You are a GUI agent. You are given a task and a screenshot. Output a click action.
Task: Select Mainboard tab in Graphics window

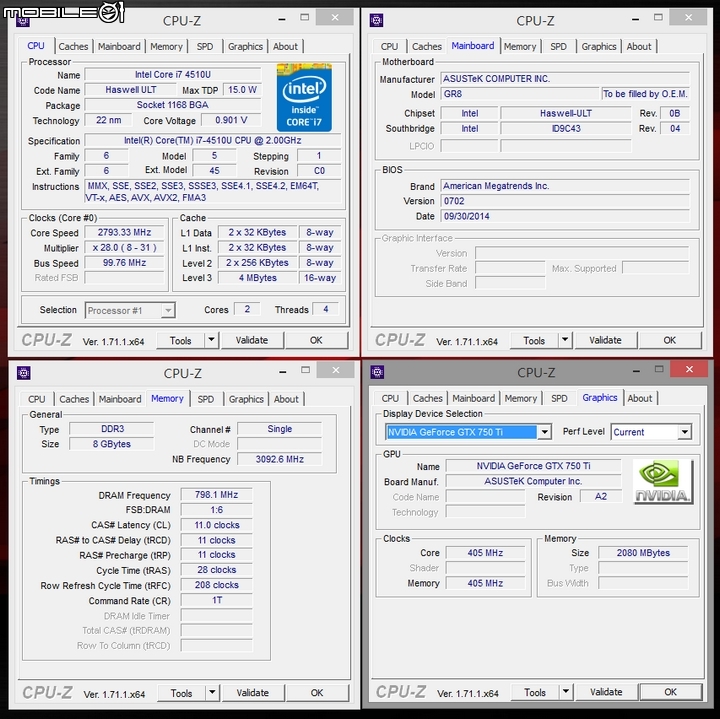coord(473,398)
